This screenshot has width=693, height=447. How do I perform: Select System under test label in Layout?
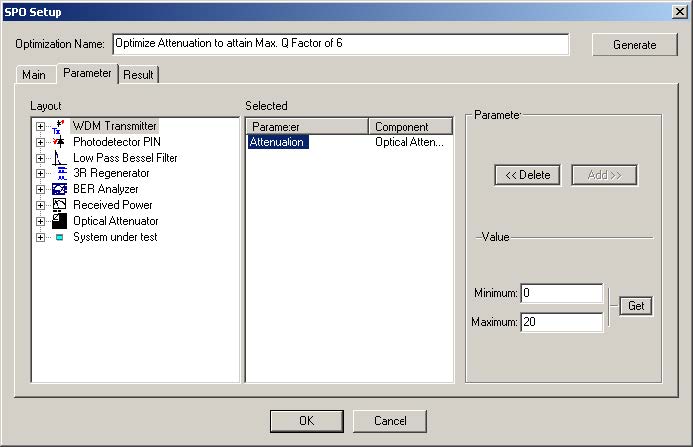(115, 237)
